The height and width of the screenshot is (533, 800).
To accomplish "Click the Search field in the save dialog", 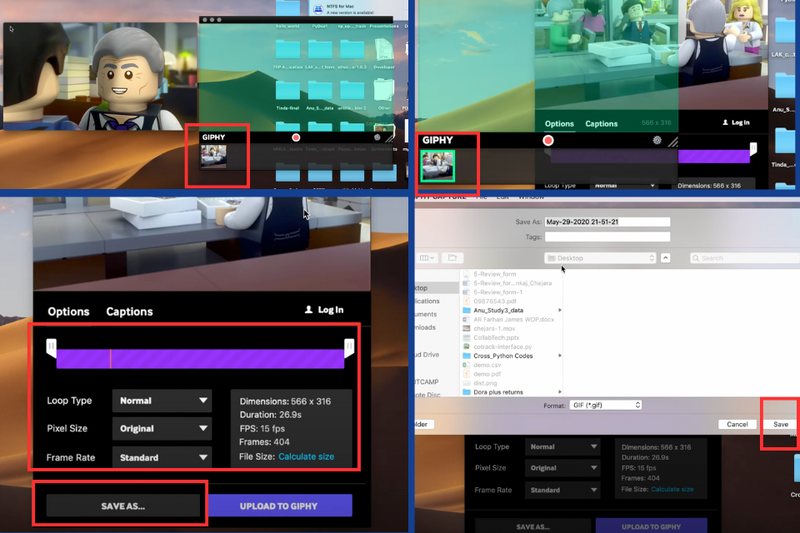I will coord(745,258).
